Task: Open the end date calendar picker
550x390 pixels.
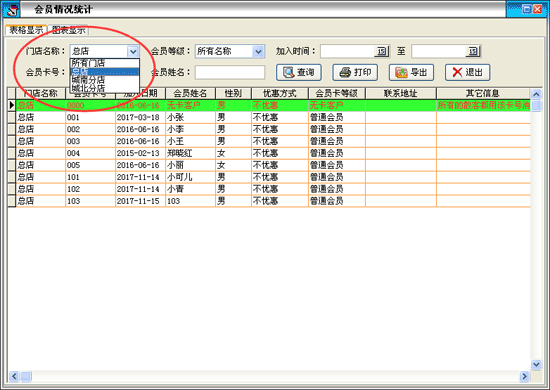Action: (473, 51)
